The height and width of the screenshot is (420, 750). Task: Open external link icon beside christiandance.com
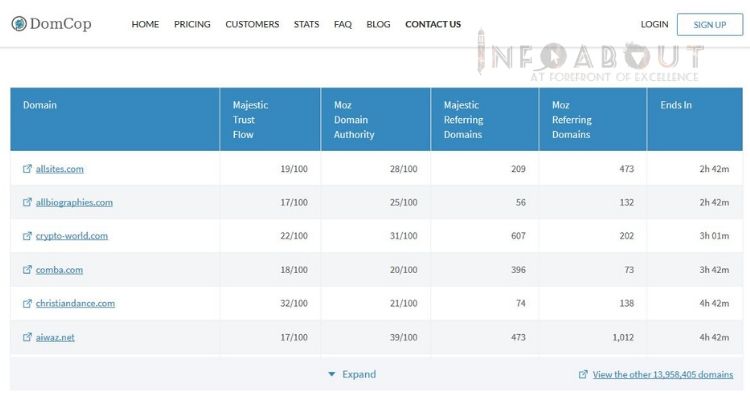pyautogui.click(x=27, y=303)
